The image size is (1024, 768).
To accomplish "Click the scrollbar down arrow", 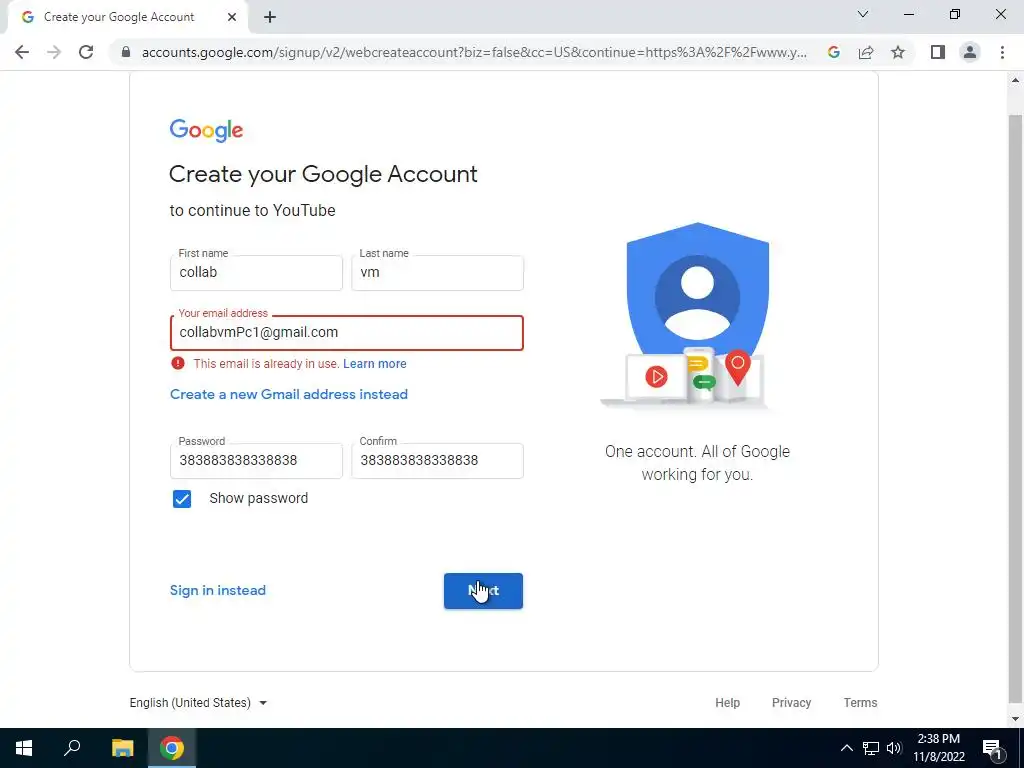I will point(1015,719).
